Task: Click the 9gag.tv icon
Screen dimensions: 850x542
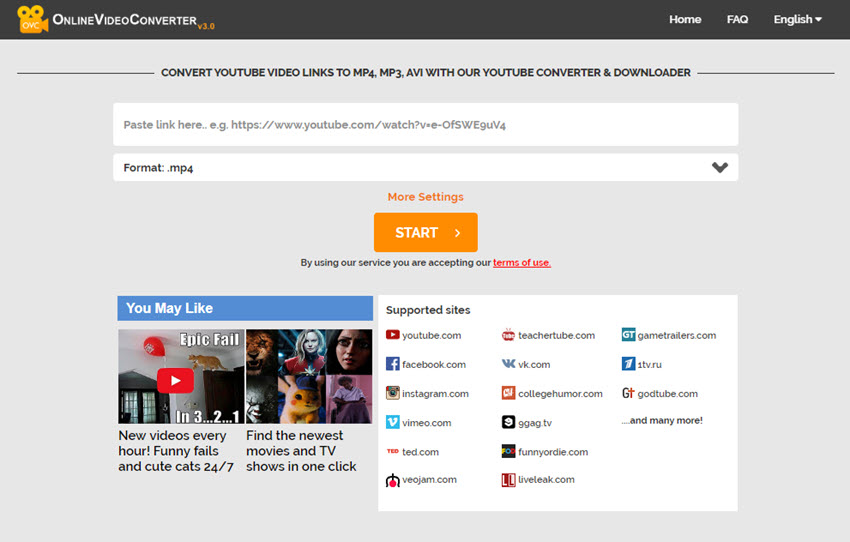Action: tap(508, 422)
